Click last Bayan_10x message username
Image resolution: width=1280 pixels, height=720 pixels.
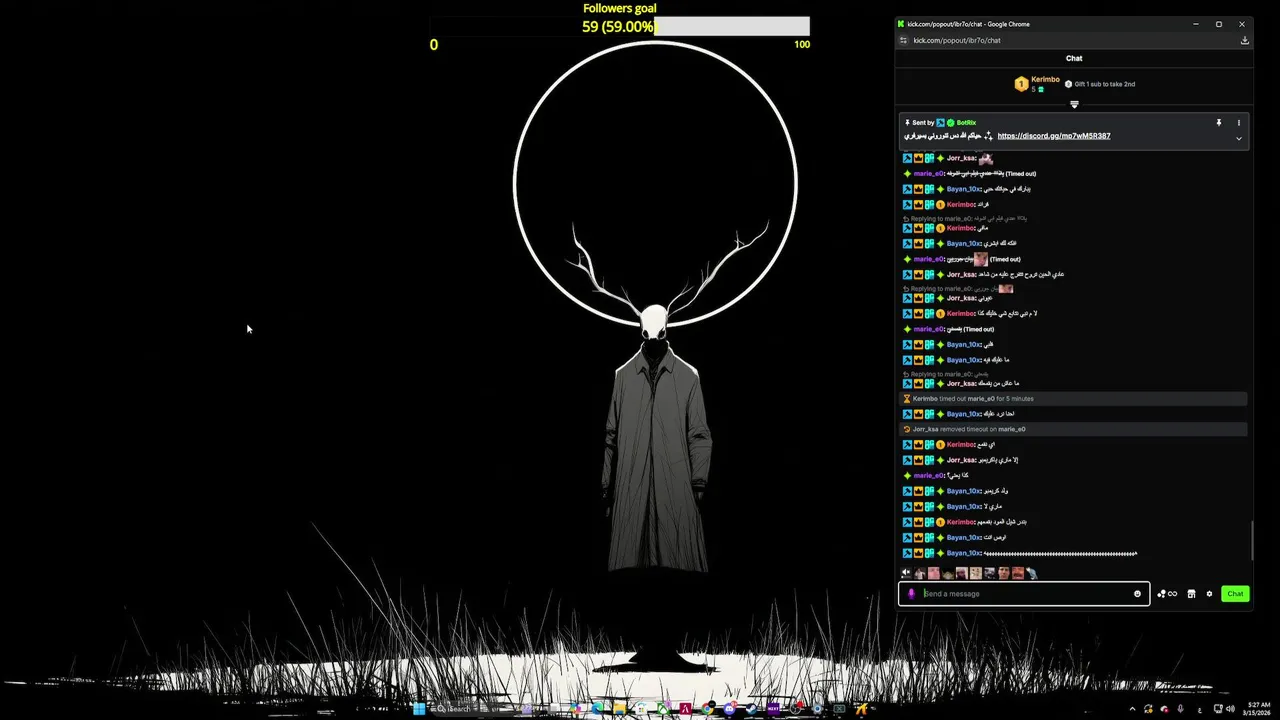[x=963, y=553]
